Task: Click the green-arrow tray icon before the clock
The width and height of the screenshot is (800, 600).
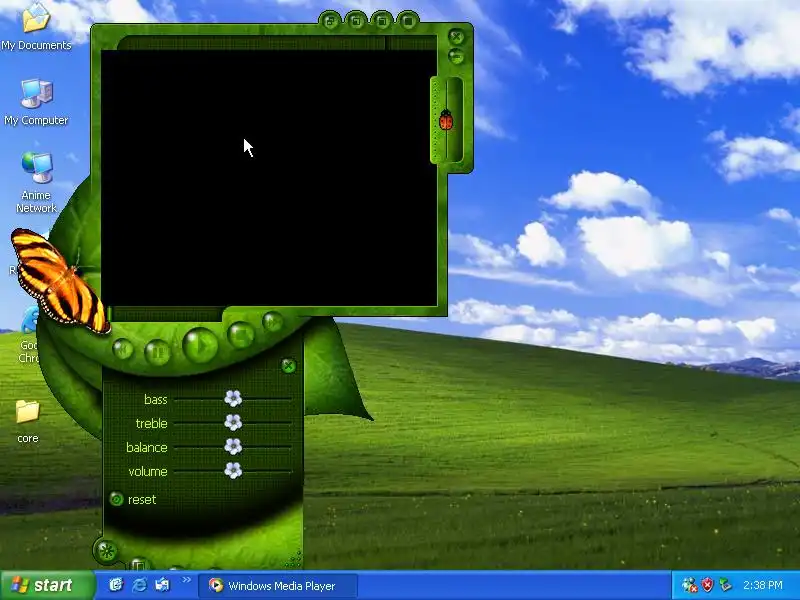Action: click(725, 585)
